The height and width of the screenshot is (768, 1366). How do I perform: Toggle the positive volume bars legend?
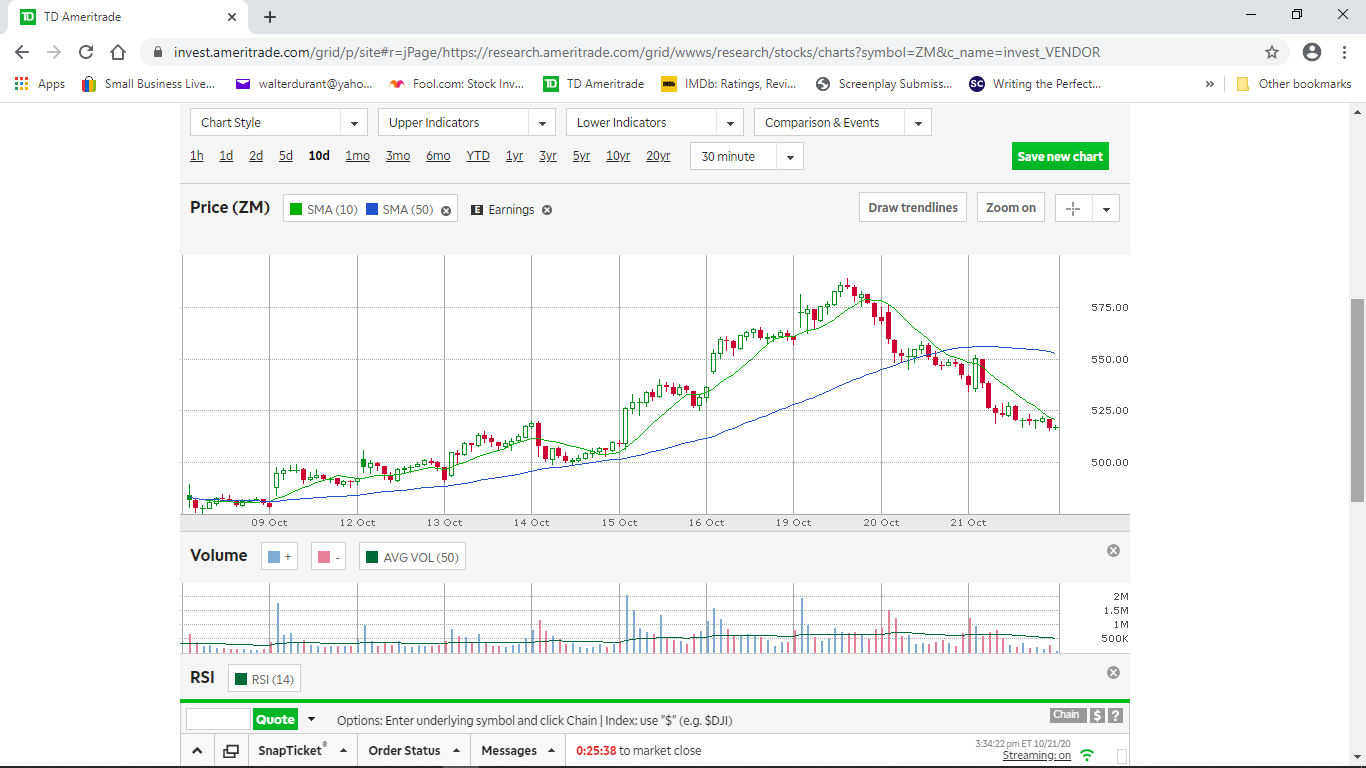tap(279, 557)
